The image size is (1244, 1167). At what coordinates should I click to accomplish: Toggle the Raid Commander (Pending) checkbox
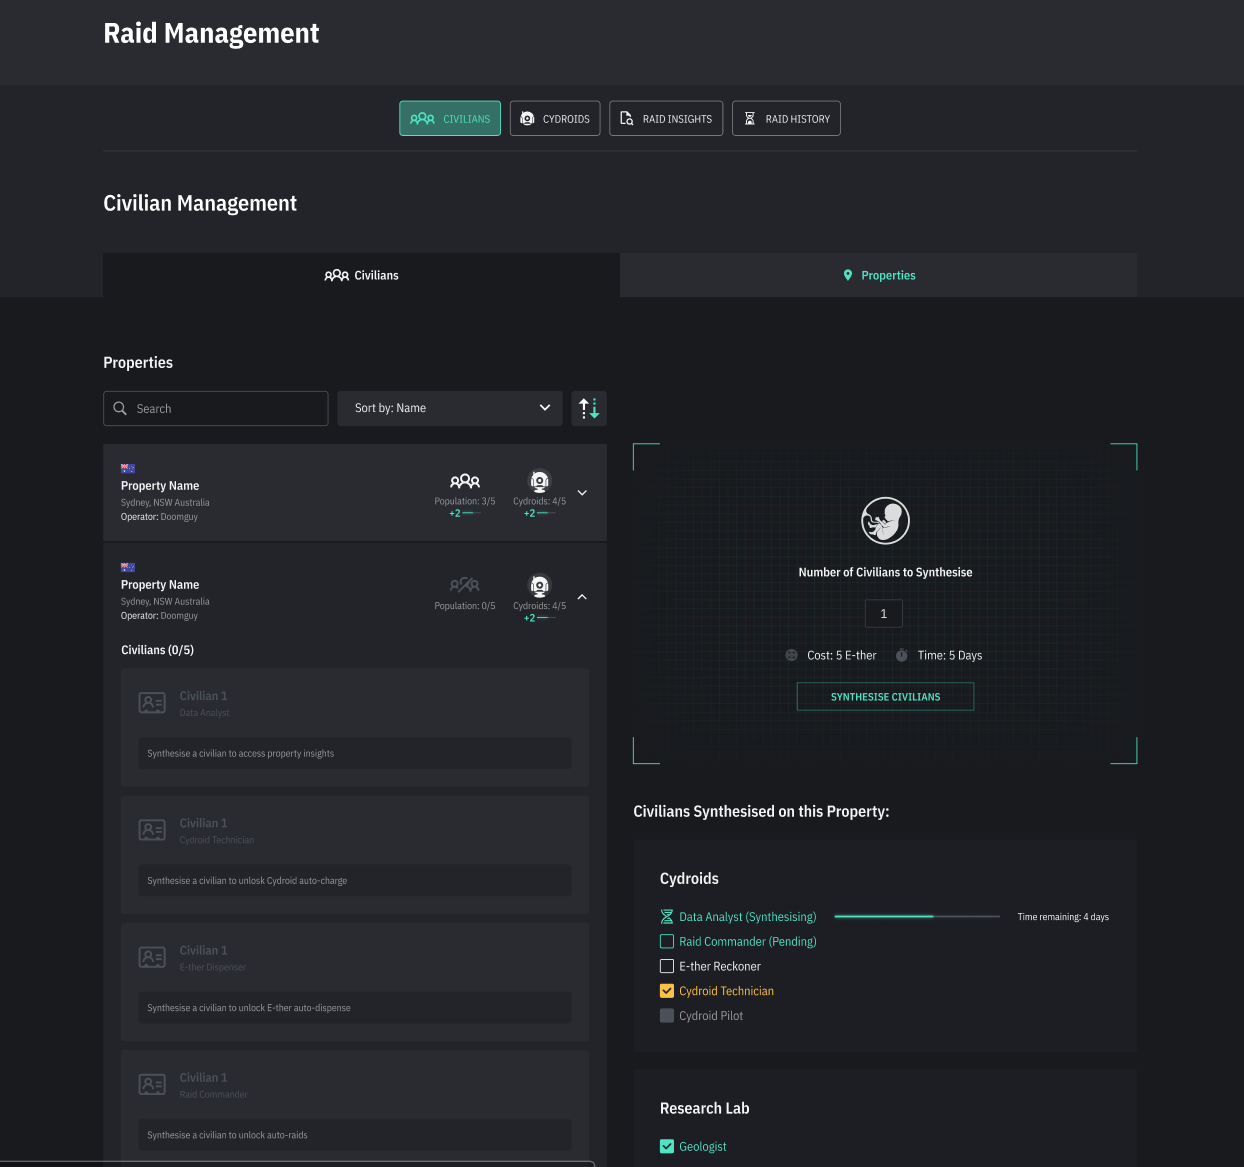(x=667, y=942)
